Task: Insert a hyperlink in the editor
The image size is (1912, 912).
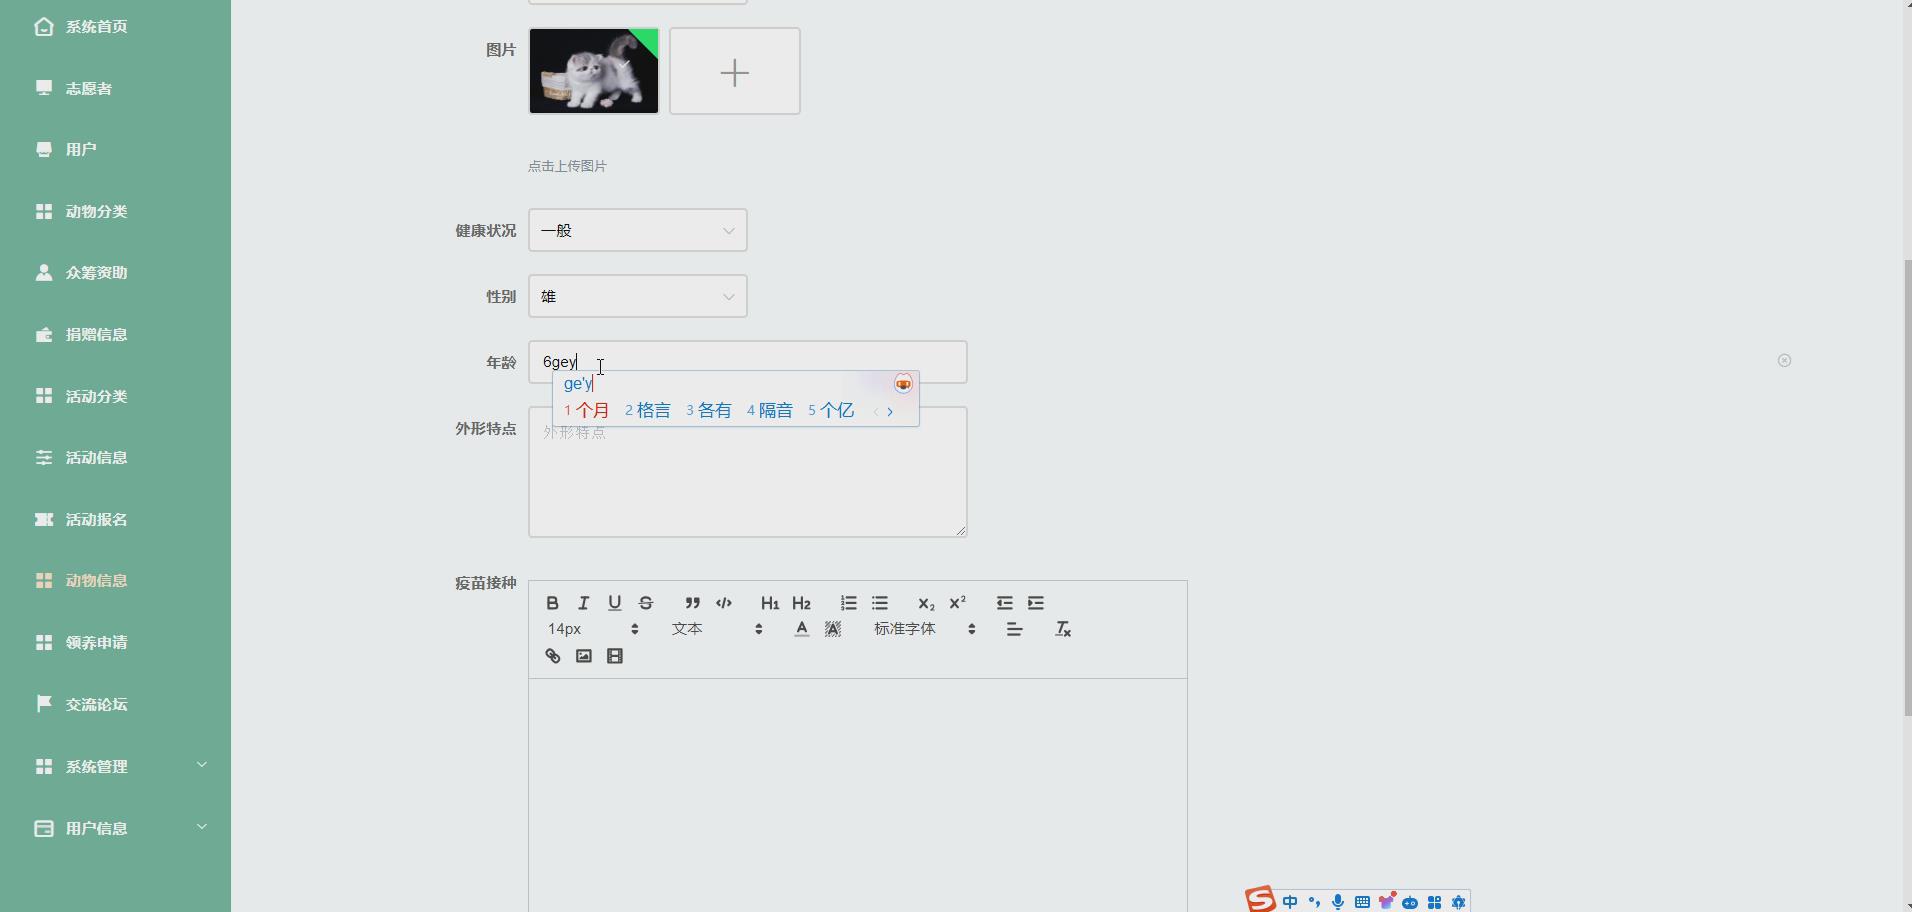Action: [x=552, y=656]
